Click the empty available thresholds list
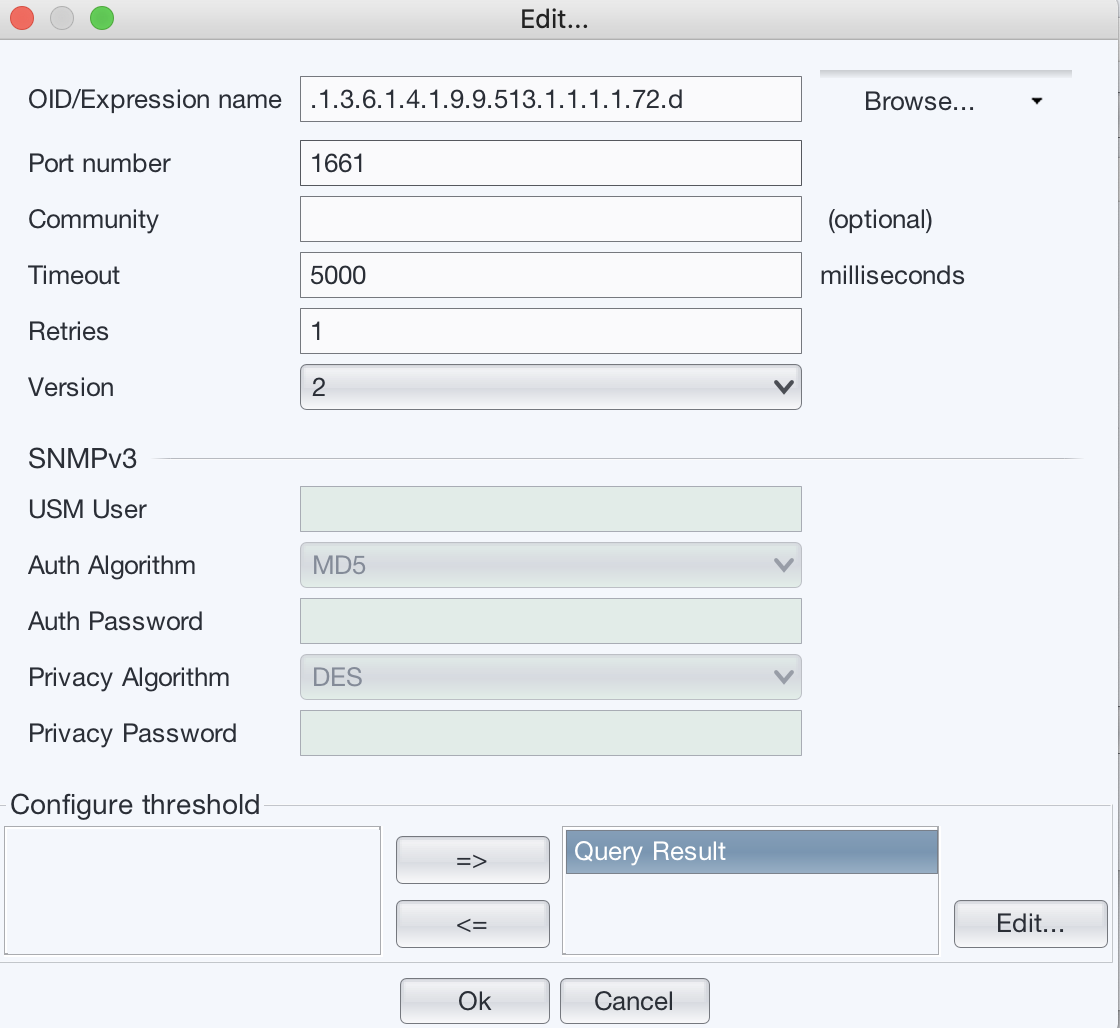Image resolution: width=1120 pixels, height=1028 pixels. tap(193, 890)
